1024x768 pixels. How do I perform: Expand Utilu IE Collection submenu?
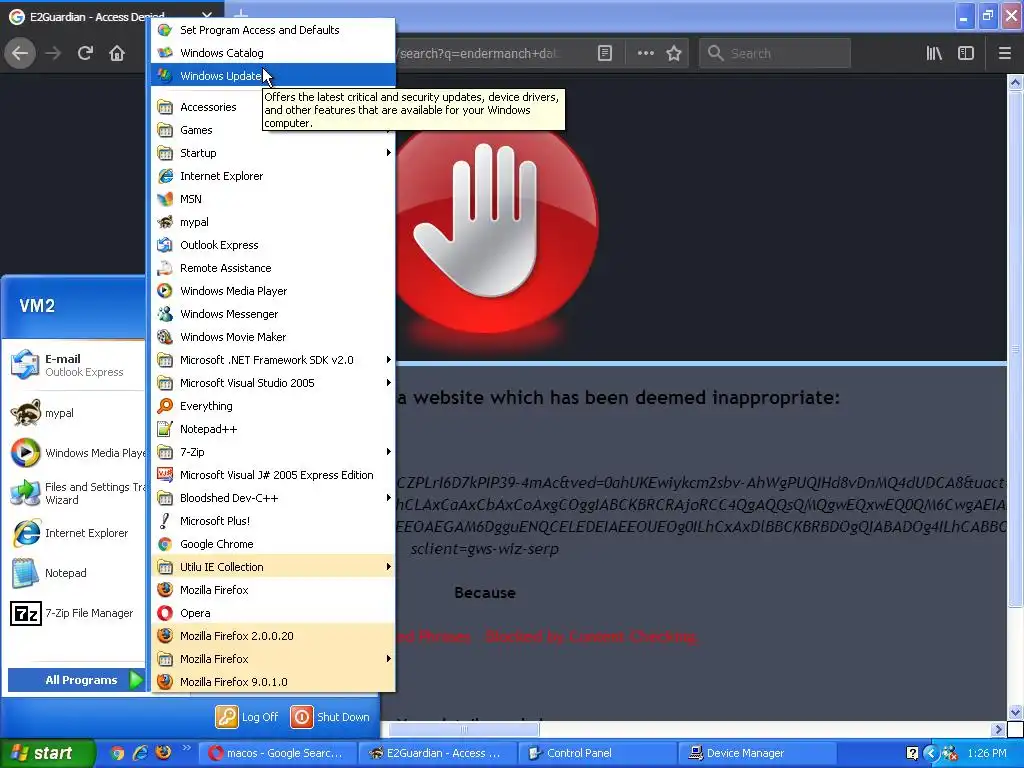pyautogui.click(x=273, y=567)
